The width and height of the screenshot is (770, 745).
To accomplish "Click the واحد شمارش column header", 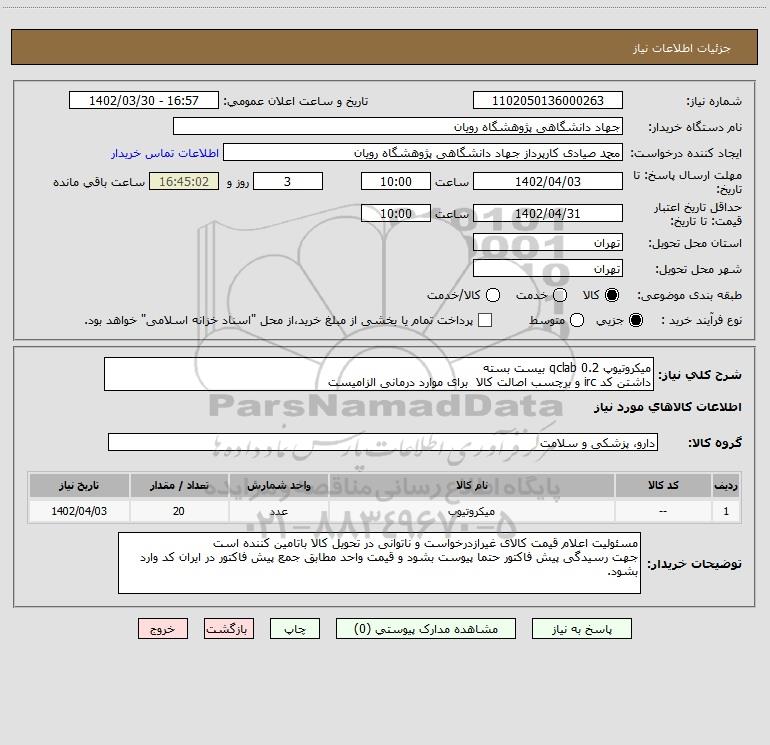I will (x=278, y=485).
